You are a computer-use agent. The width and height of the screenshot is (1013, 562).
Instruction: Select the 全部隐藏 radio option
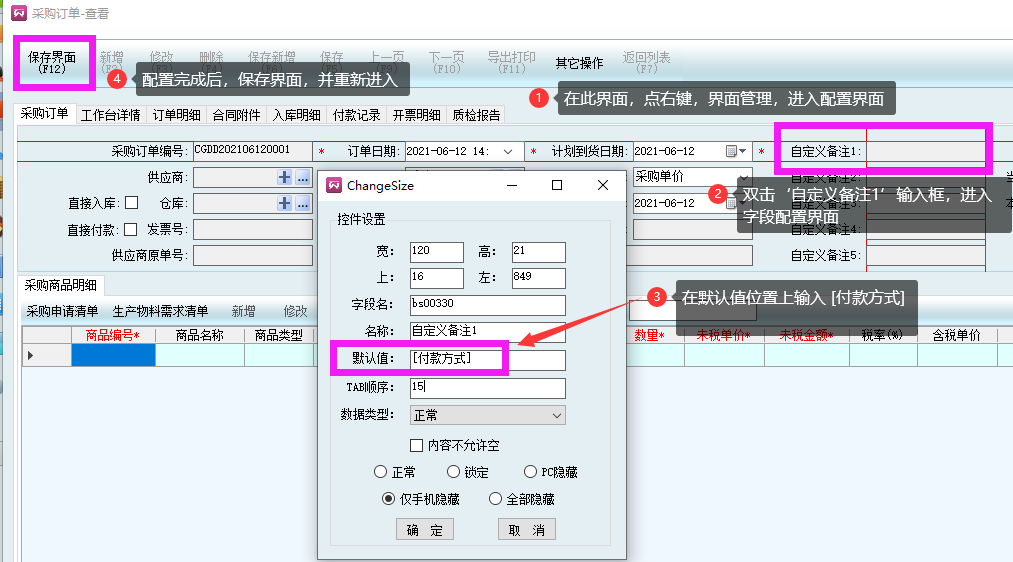point(495,499)
